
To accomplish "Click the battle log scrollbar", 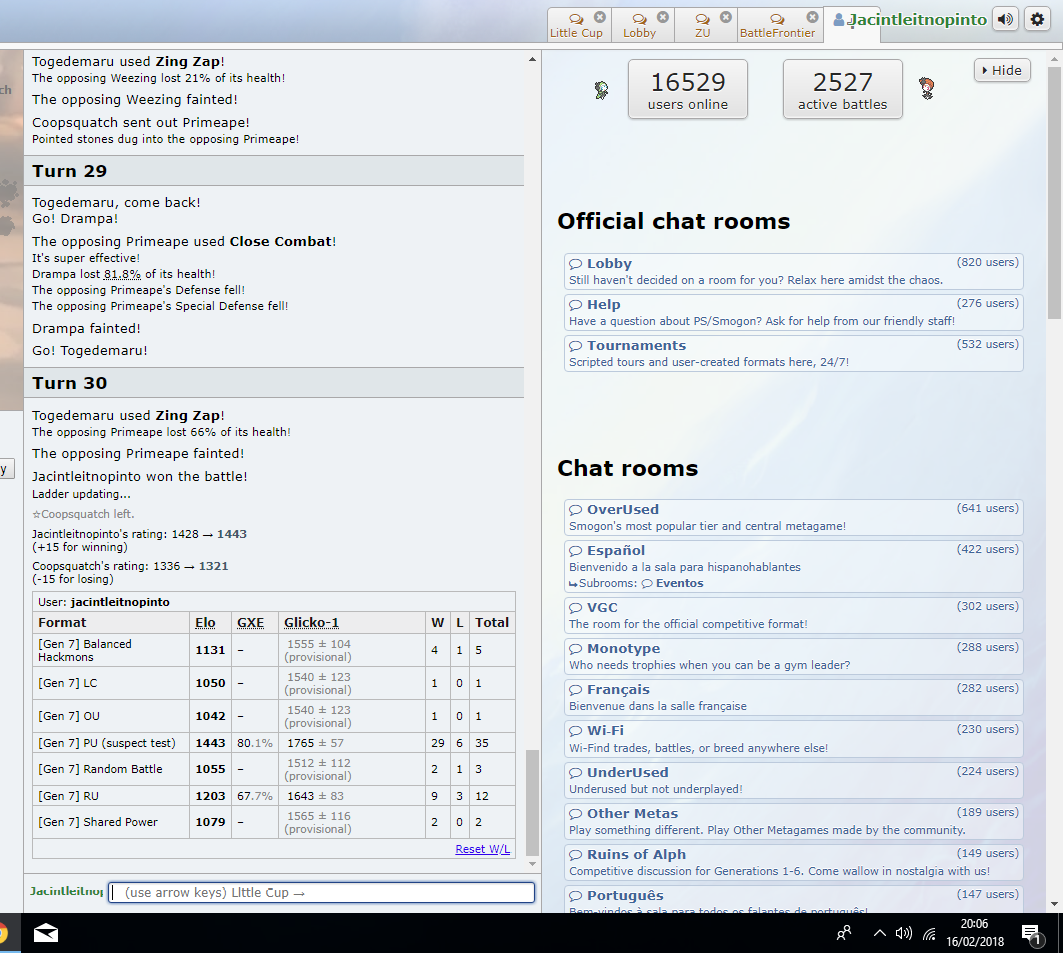I will [532, 800].
